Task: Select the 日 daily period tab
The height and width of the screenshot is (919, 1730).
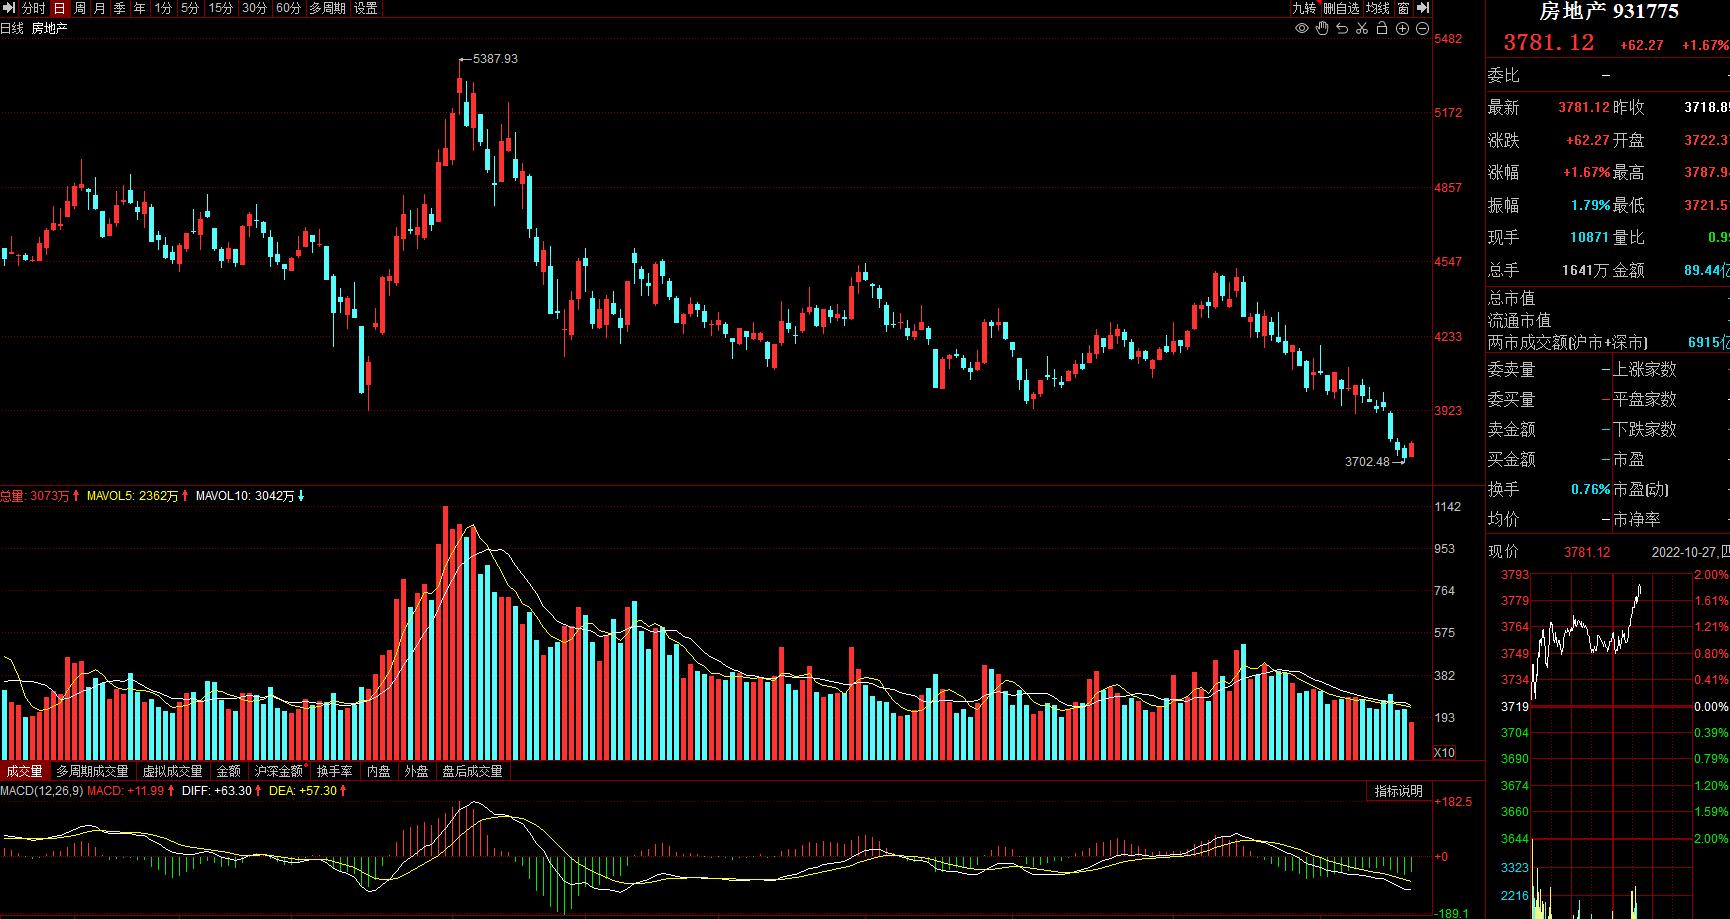Action: [x=59, y=8]
